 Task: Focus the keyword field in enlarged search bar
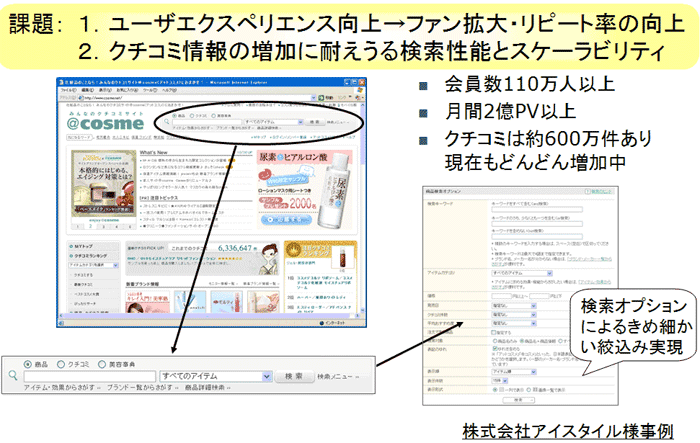pyautogui.click(x=90, y=376)
